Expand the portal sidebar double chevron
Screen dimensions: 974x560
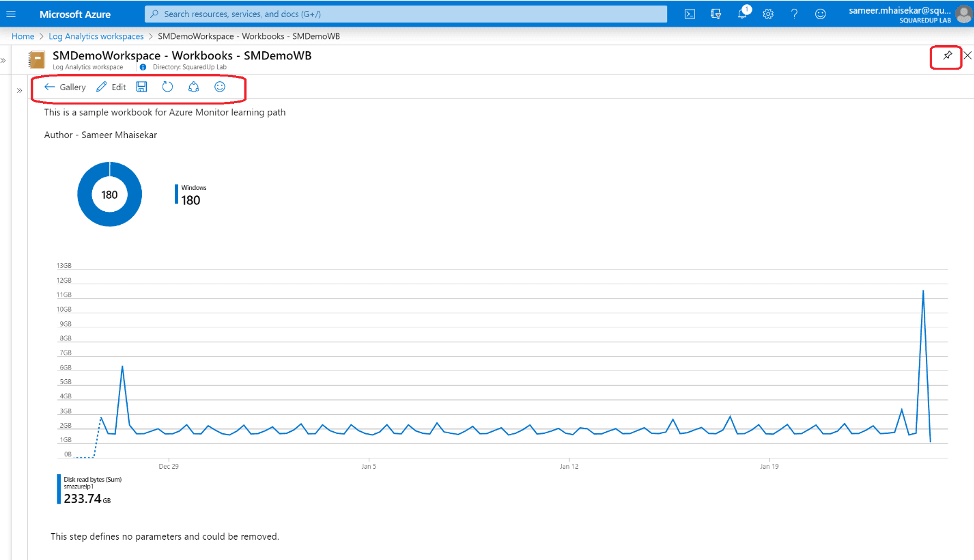tap(4, 60)
